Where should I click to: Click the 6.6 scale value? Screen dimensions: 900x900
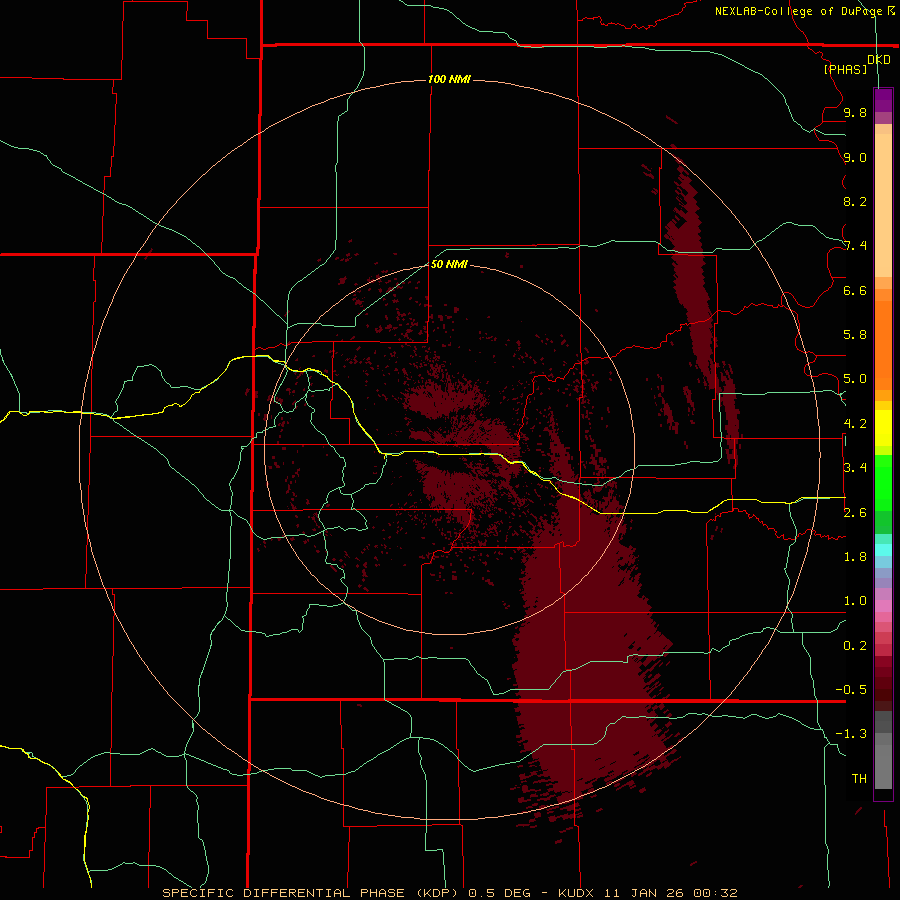coord(855,290)
